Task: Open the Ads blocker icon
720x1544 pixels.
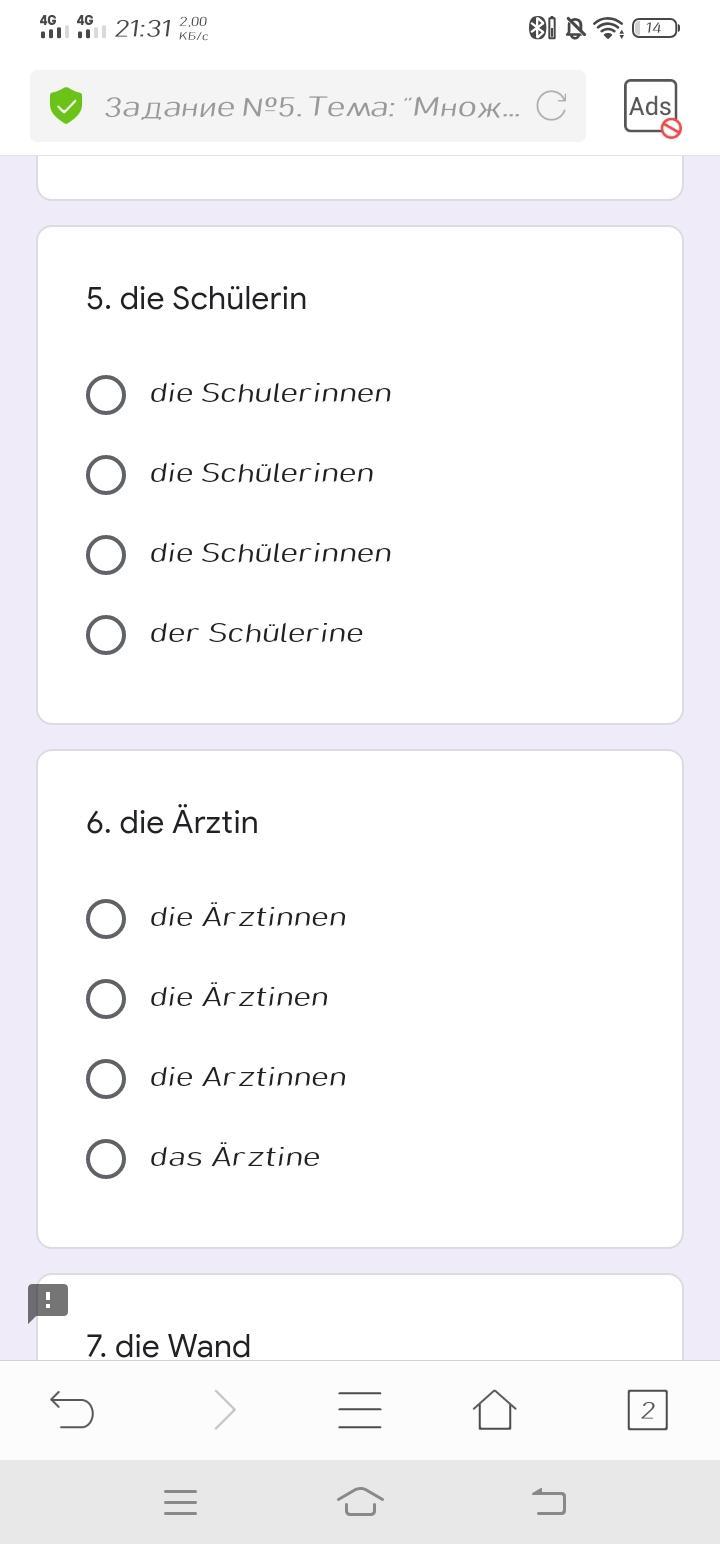Action: click(x=651, y=106)
